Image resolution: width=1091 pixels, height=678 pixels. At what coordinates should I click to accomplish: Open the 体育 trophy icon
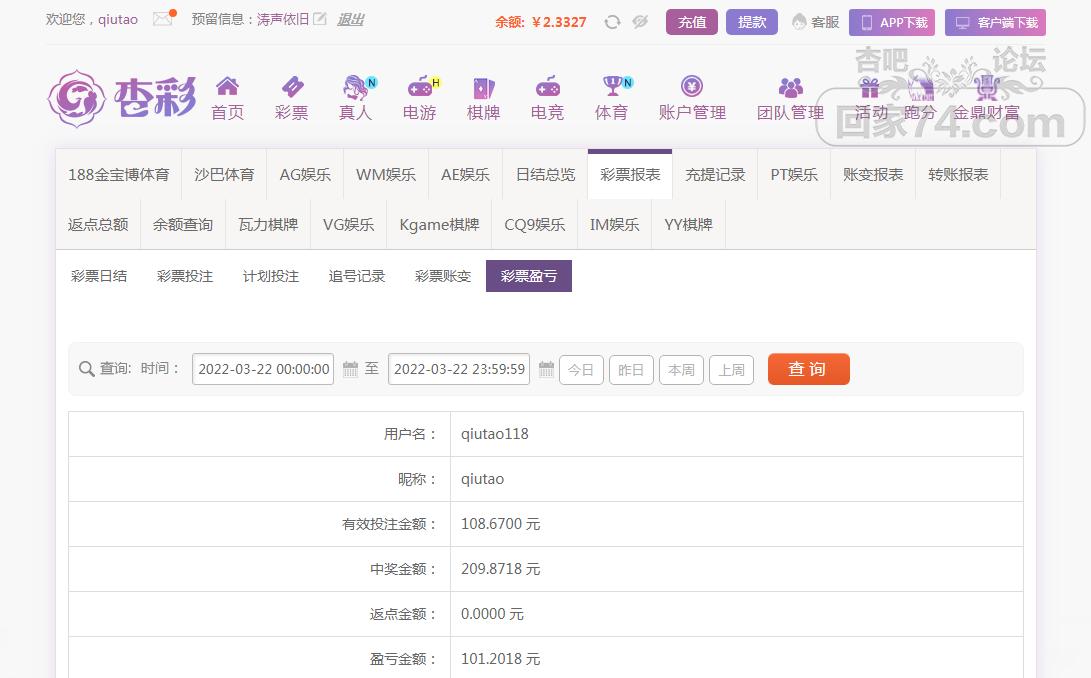click(x=611, y=87)
